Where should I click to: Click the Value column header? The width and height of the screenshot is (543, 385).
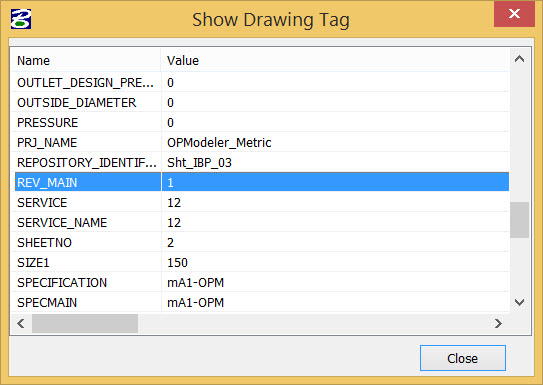click(x=335, y=60)
